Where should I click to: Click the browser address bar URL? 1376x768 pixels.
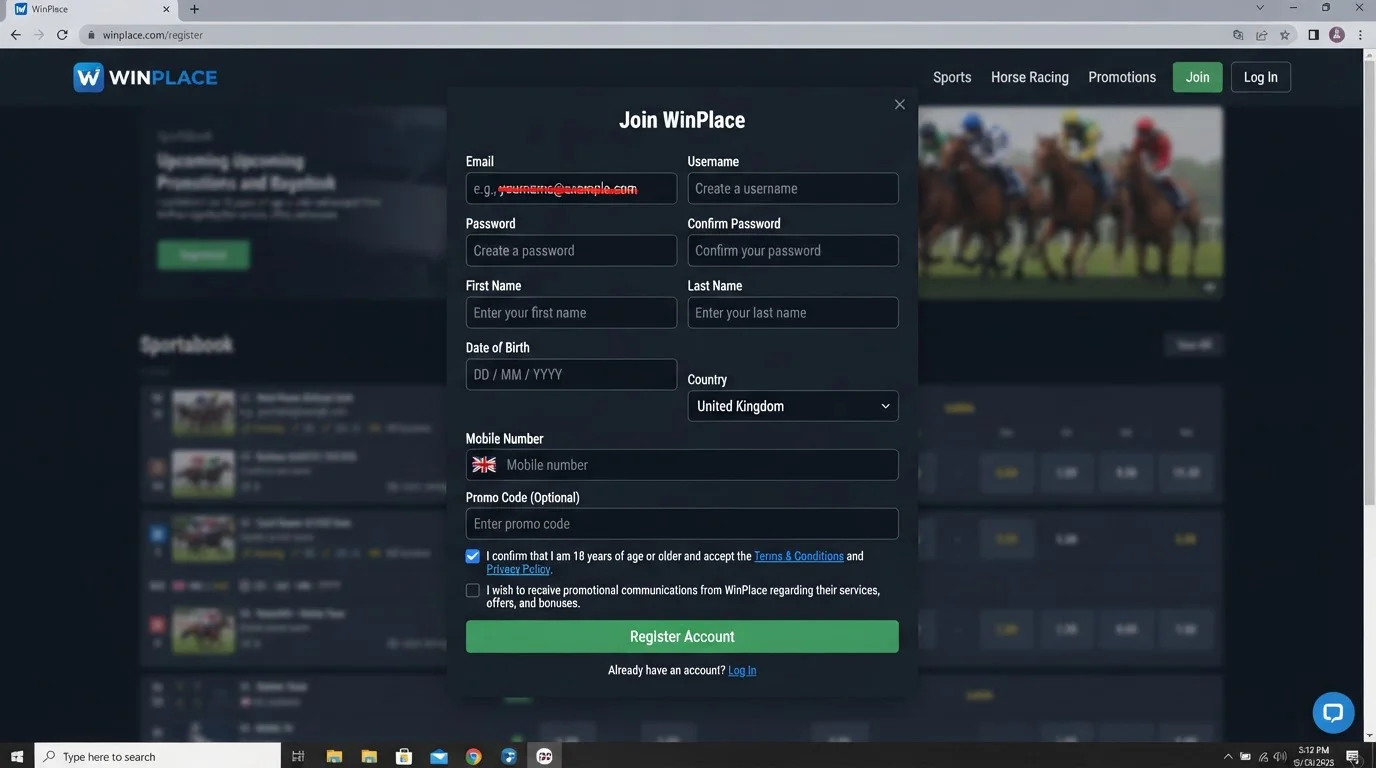153,35
